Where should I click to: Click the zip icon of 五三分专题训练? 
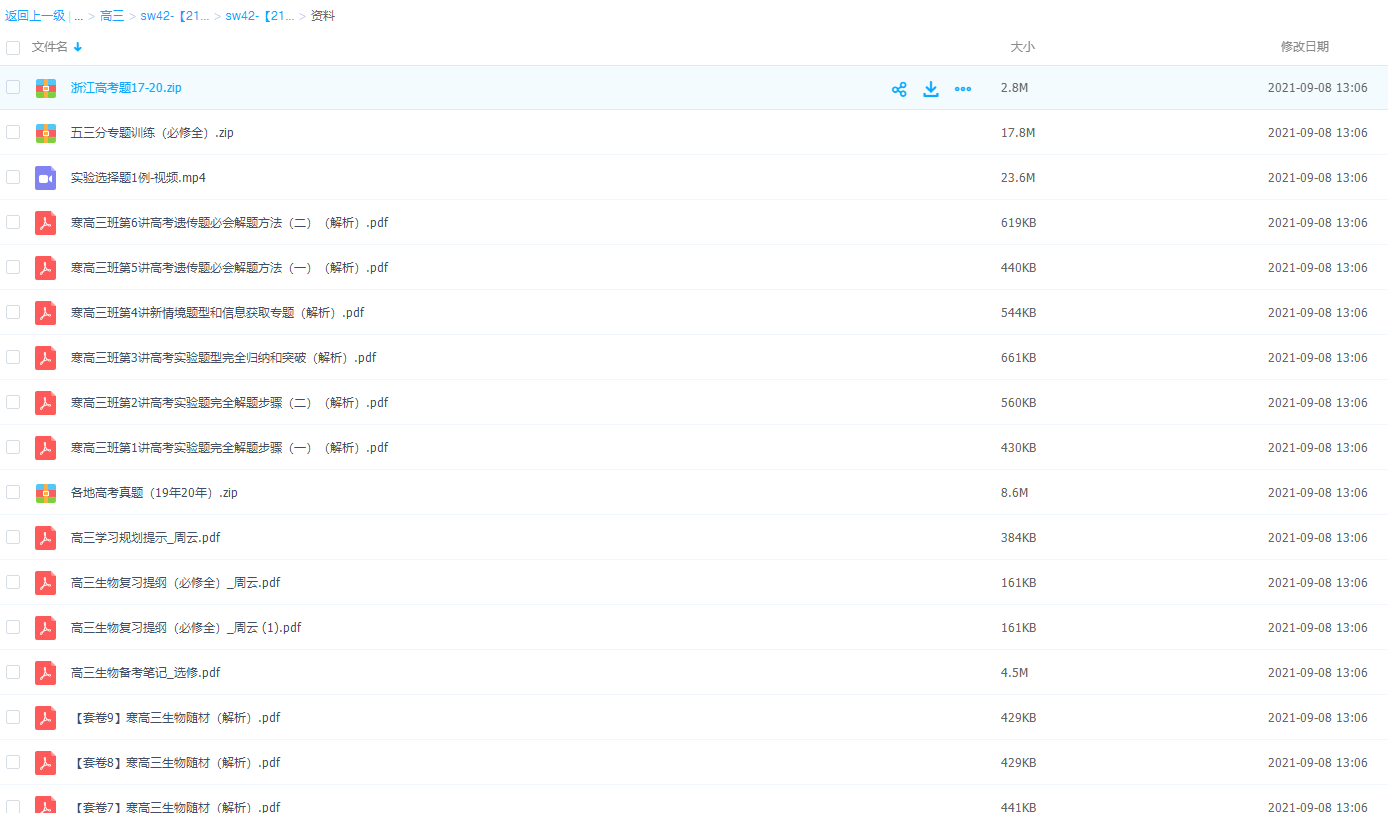click(x=45, y=133)
